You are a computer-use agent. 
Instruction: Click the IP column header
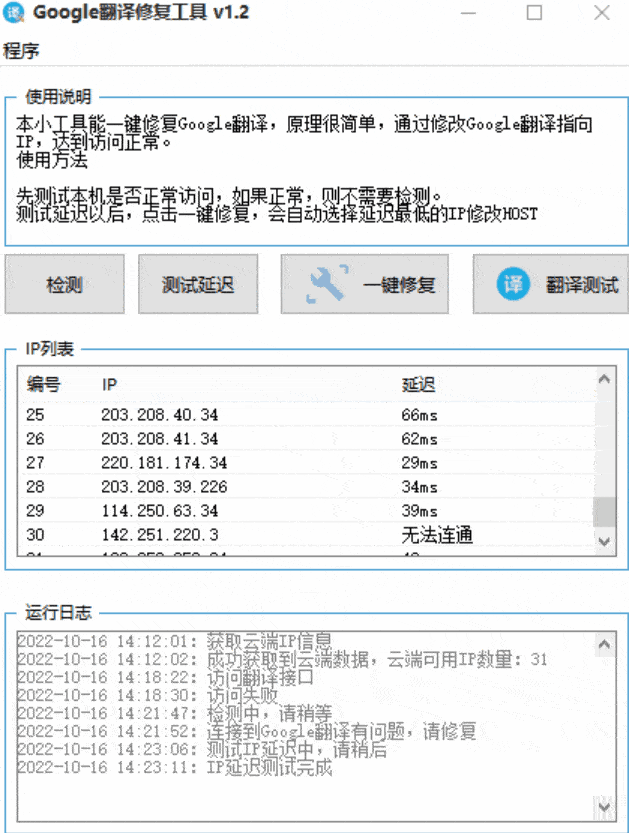pyautogui.click(x=110, y=385)
